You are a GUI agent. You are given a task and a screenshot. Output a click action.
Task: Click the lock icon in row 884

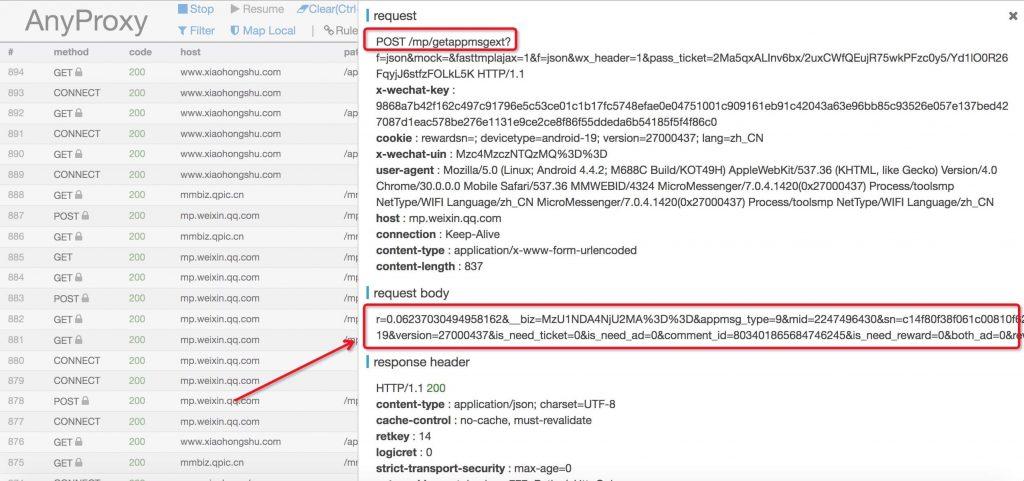tap(78, 278)
